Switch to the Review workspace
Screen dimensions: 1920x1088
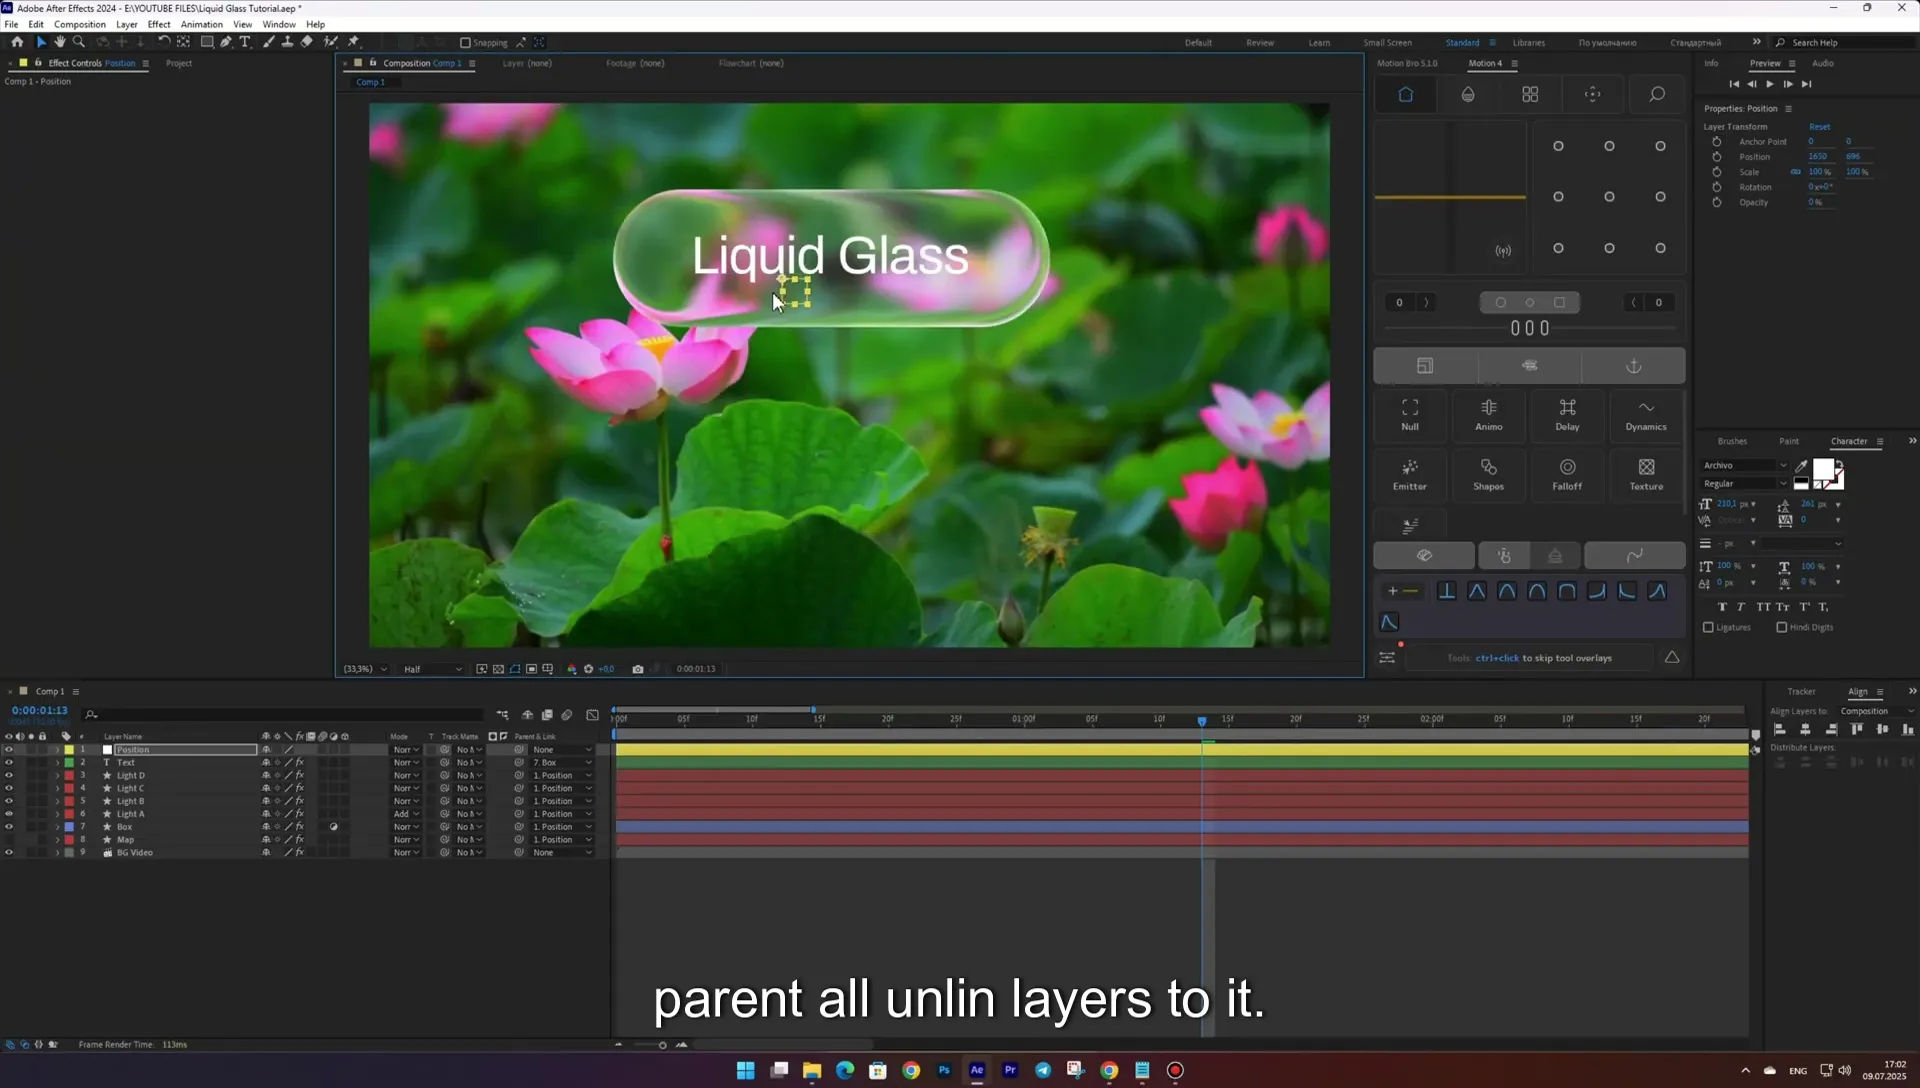click(x=1259, y=43)
